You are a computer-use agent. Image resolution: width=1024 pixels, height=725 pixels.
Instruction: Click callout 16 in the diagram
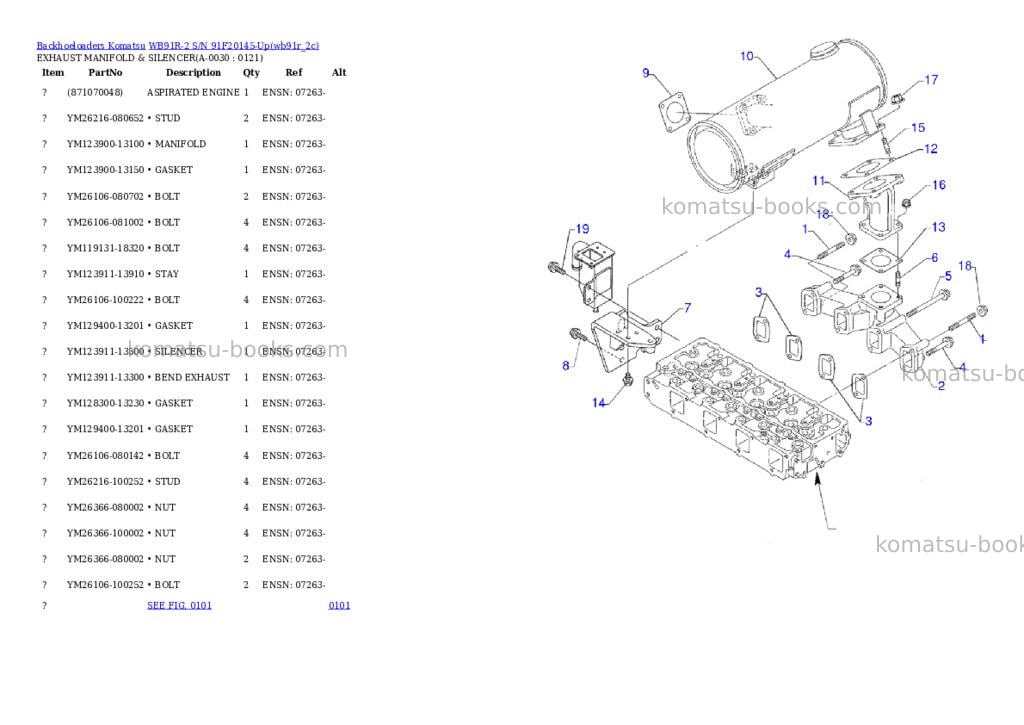coord(938,185)
